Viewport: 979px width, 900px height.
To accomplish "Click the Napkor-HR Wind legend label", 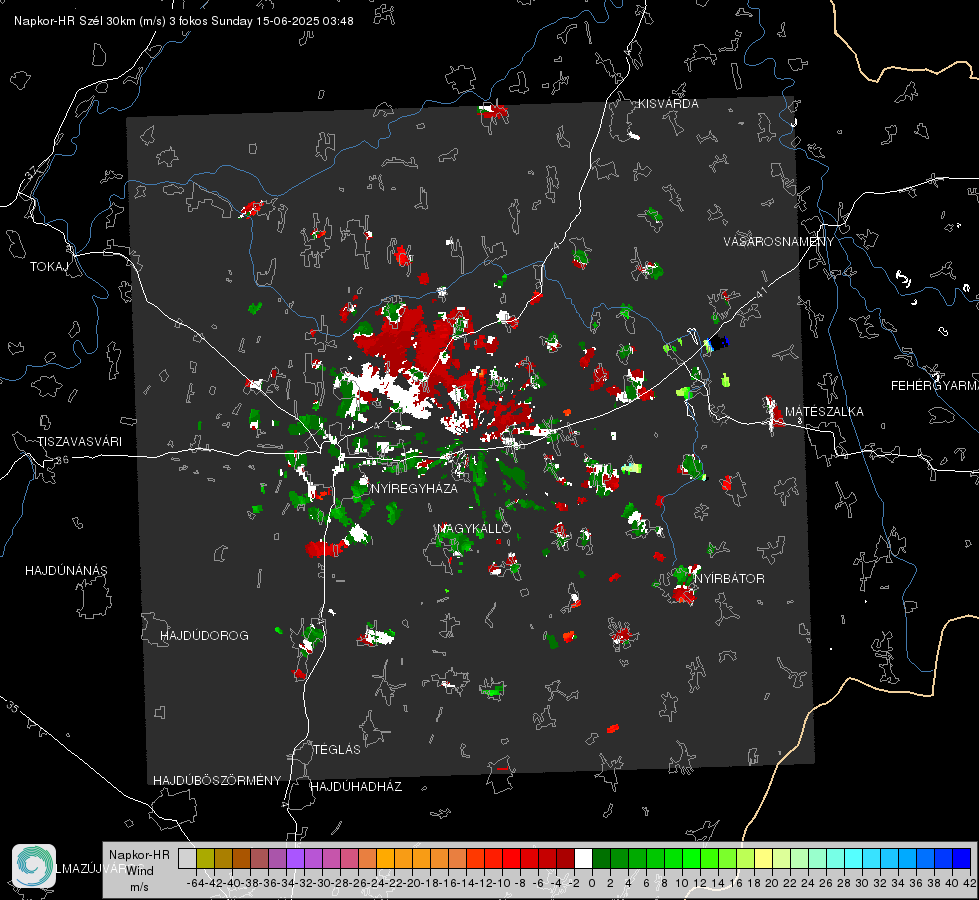I will 139,863.
